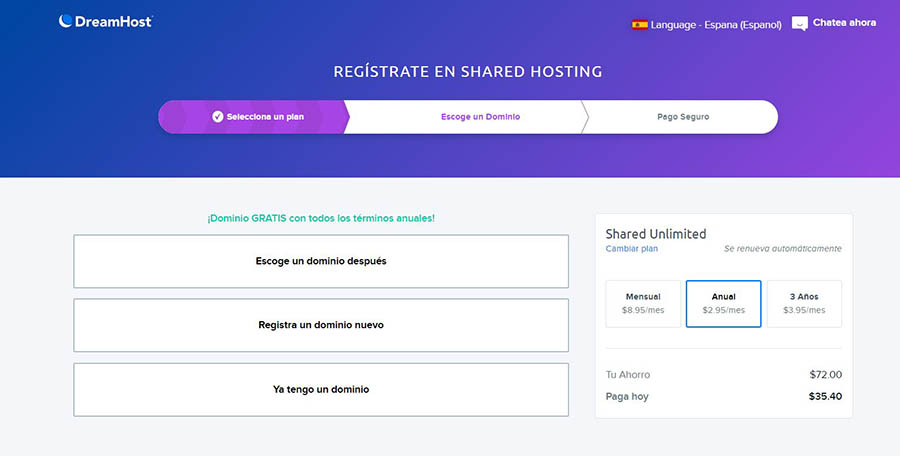Click the Dominio GRATIS promo text
900x456 pixels.
coord(321,217)
